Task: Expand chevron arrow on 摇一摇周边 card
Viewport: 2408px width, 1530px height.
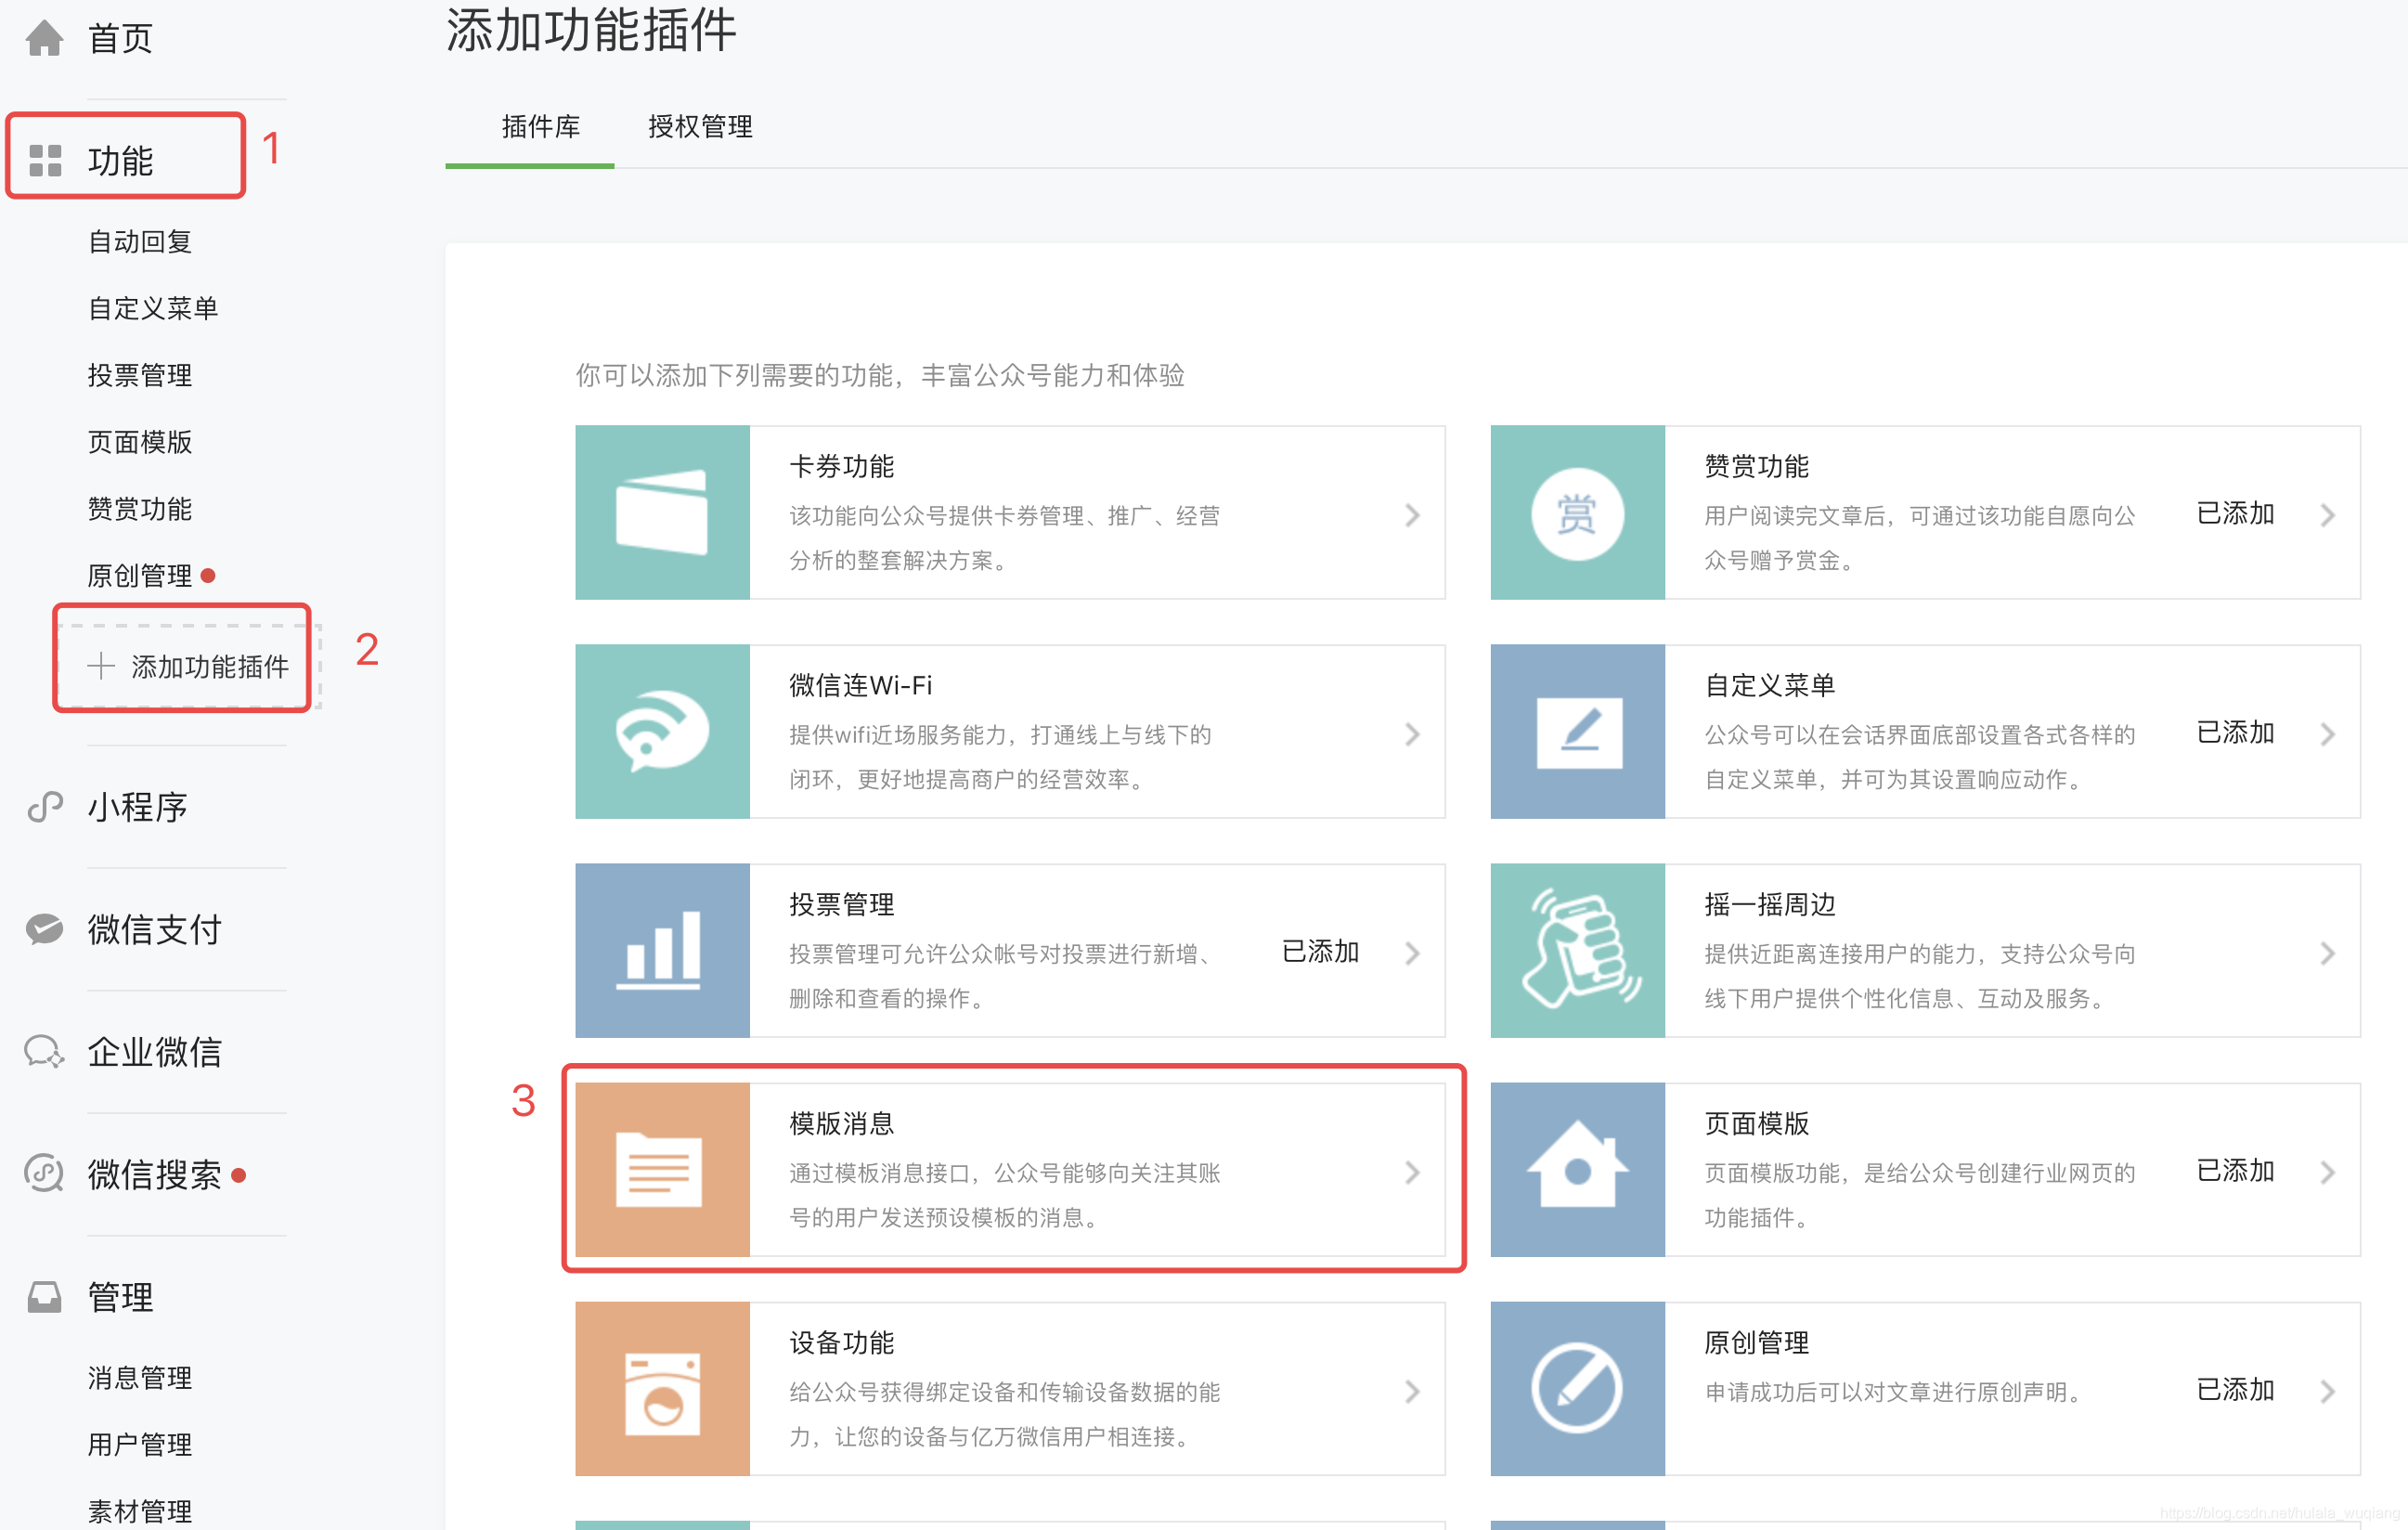Action: pos(2327,953)
